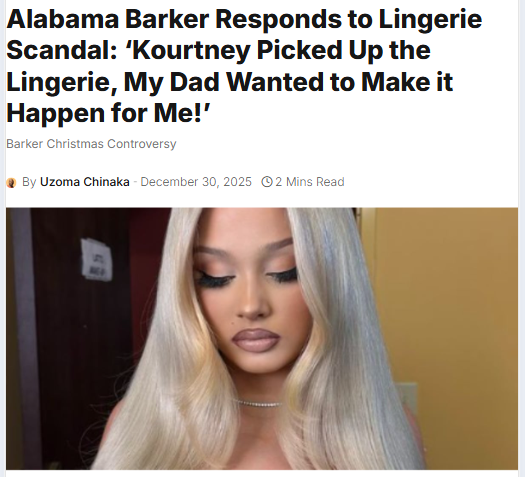Click the 'By' label before author name
The height and width of the screenshot is (477, 525).
(x=29, y=182)
